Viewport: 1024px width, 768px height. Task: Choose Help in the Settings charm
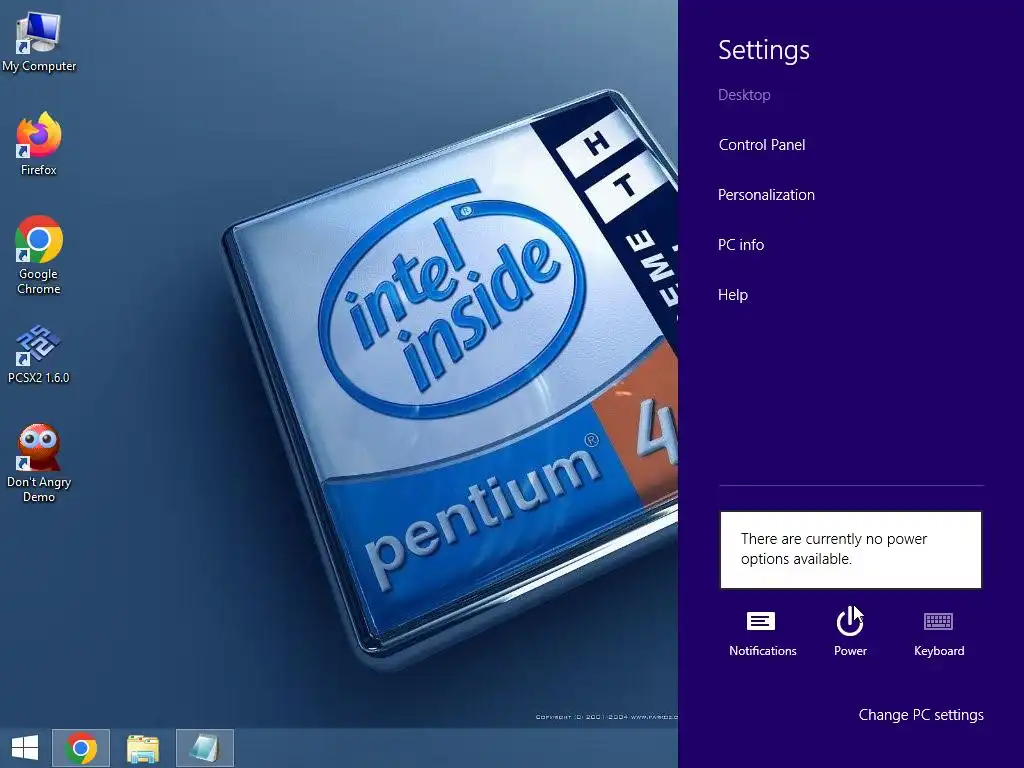pos(733,295)
